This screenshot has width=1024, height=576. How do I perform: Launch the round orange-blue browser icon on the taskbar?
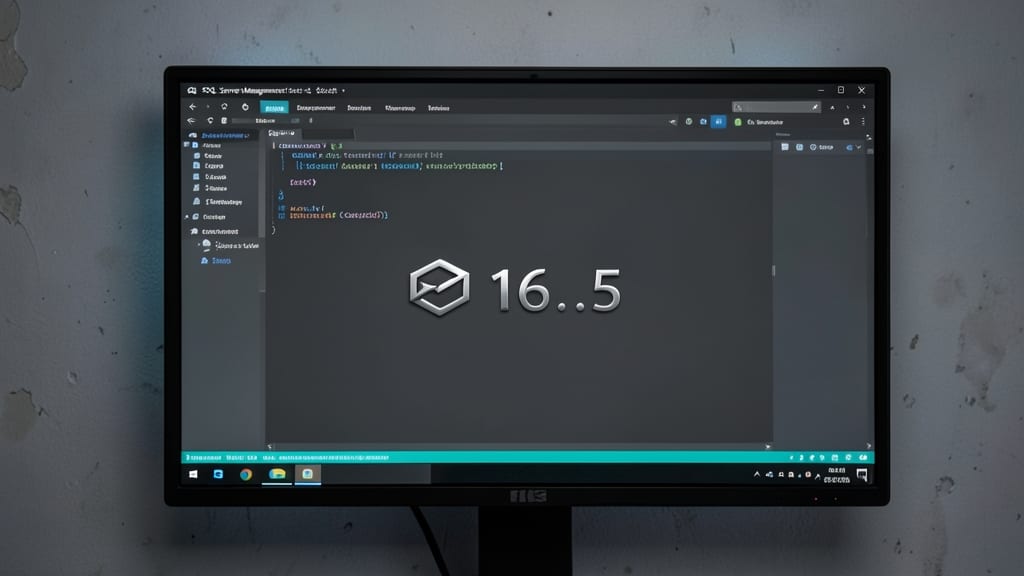(246, 475)
